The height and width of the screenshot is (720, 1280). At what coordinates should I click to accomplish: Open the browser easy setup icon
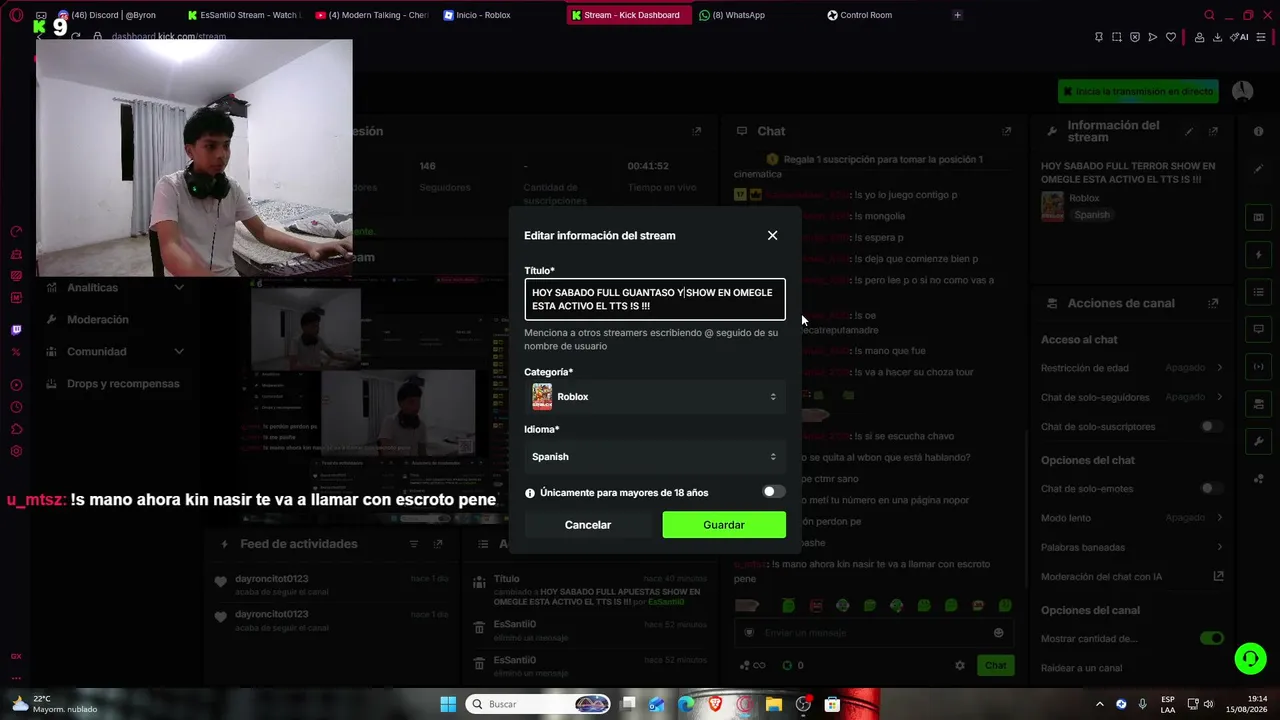click(x=1263, y=37)
